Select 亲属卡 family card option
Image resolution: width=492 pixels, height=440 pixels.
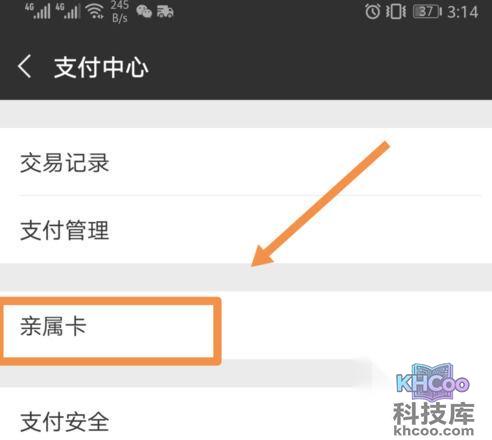point(246,326)
